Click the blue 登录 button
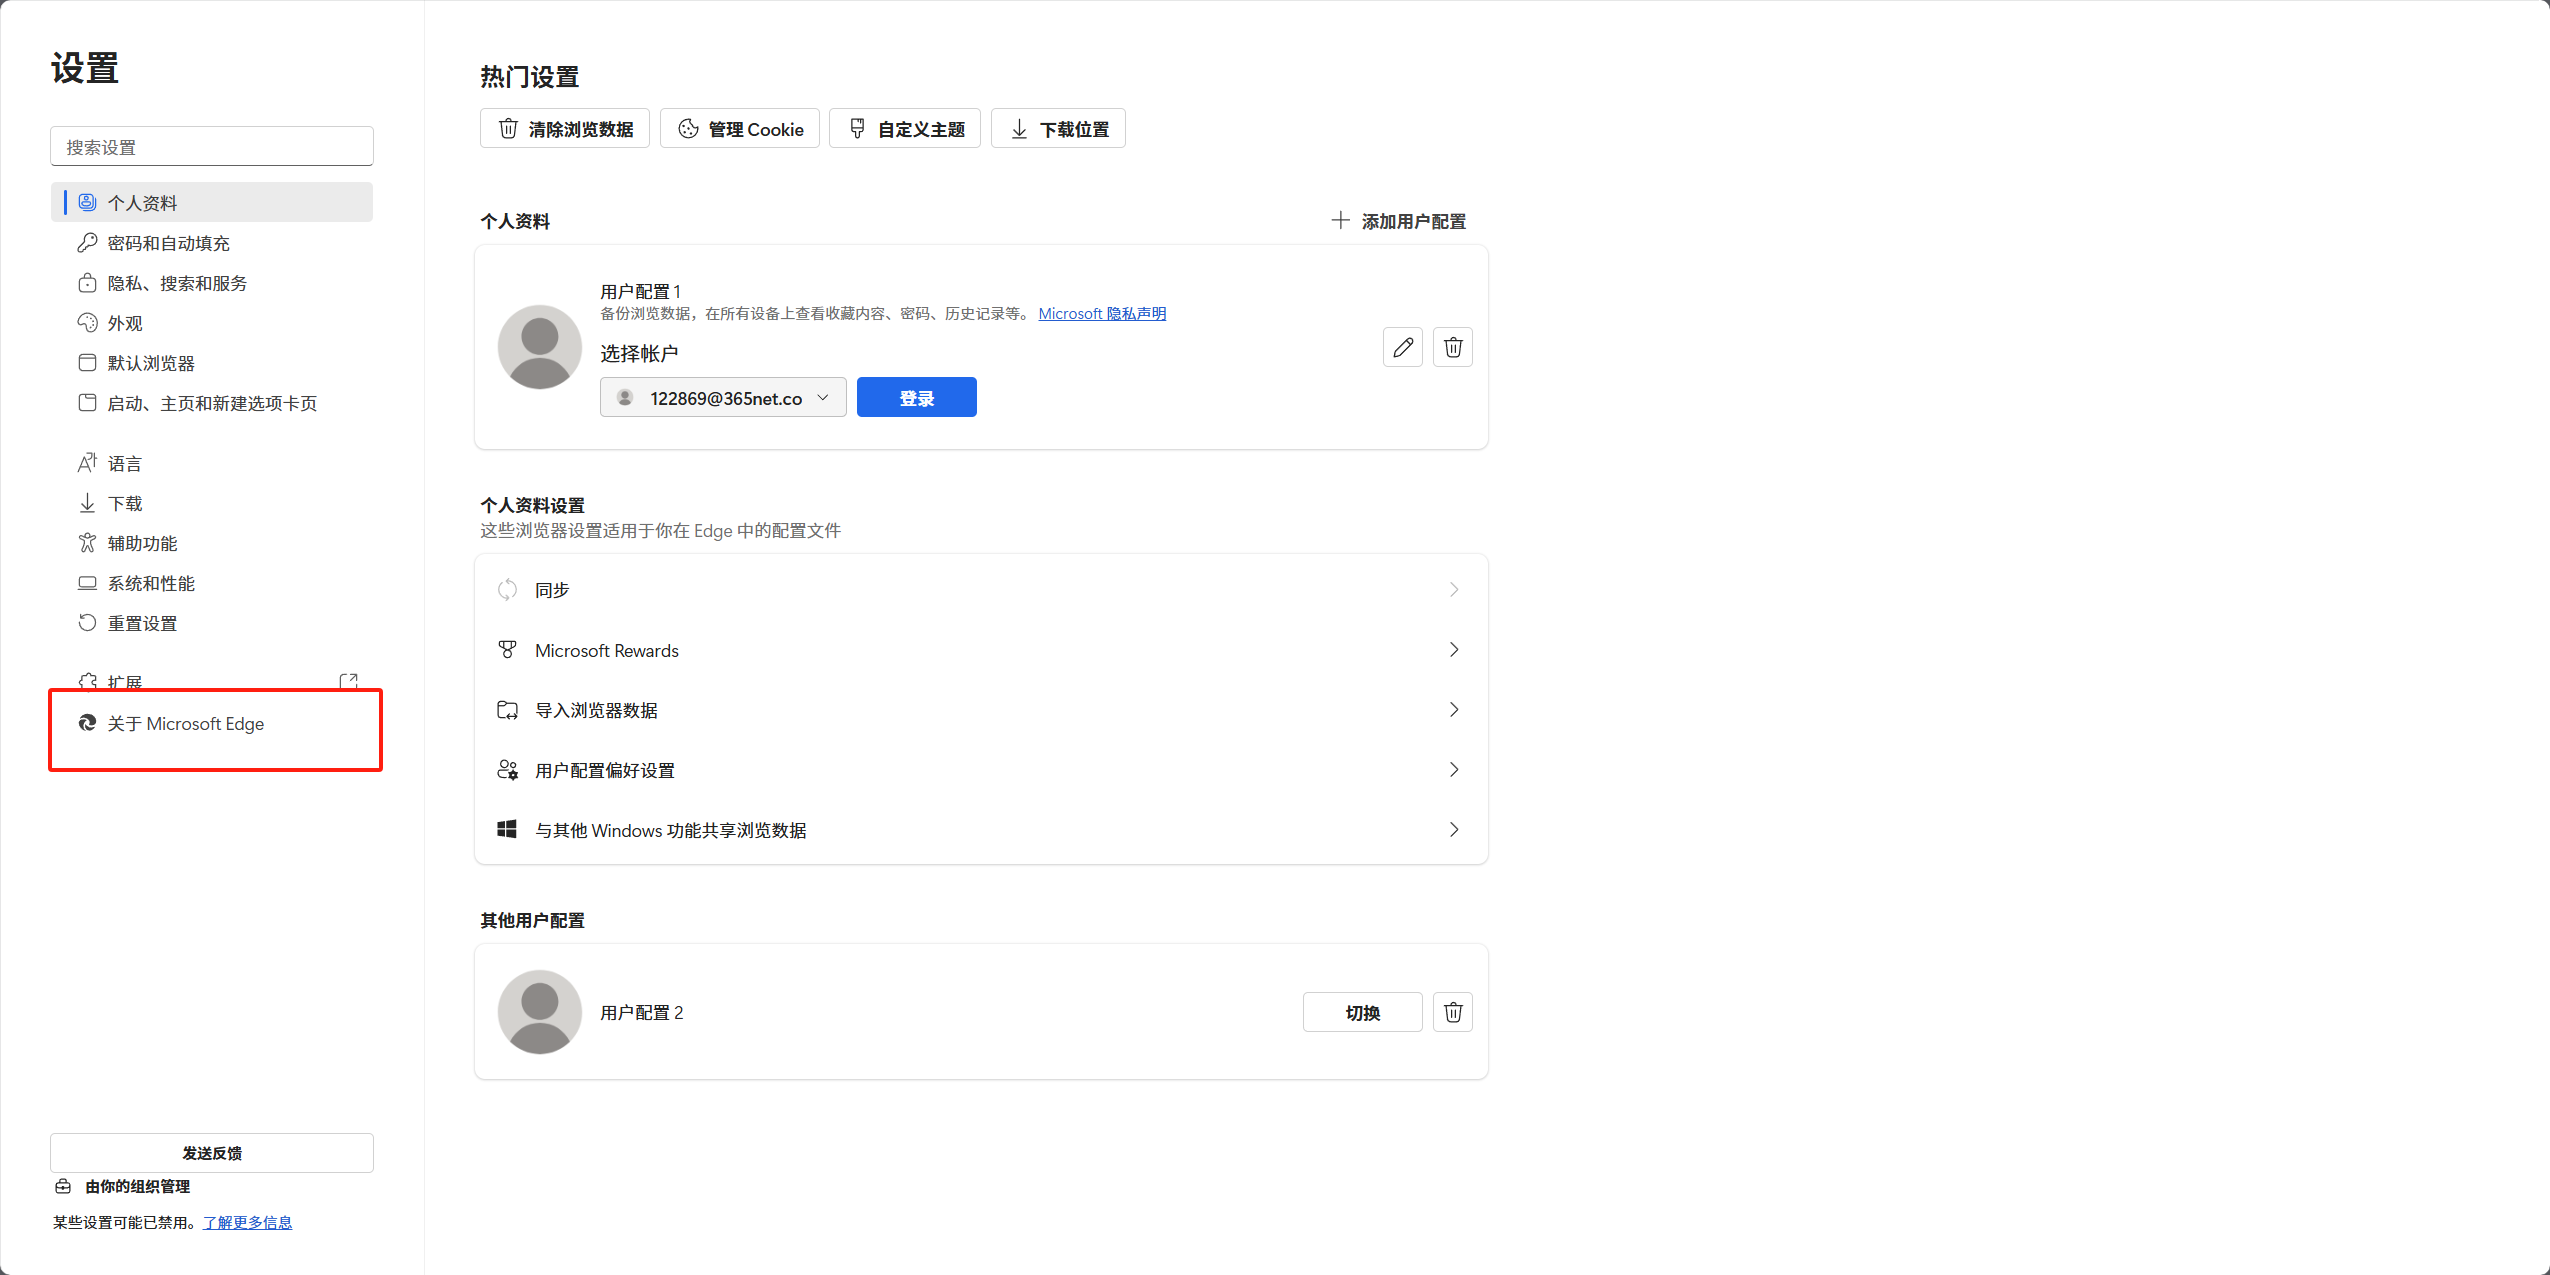This screenshot has width=2550, height=1275. pyautogui.click(x=915, y=397)
